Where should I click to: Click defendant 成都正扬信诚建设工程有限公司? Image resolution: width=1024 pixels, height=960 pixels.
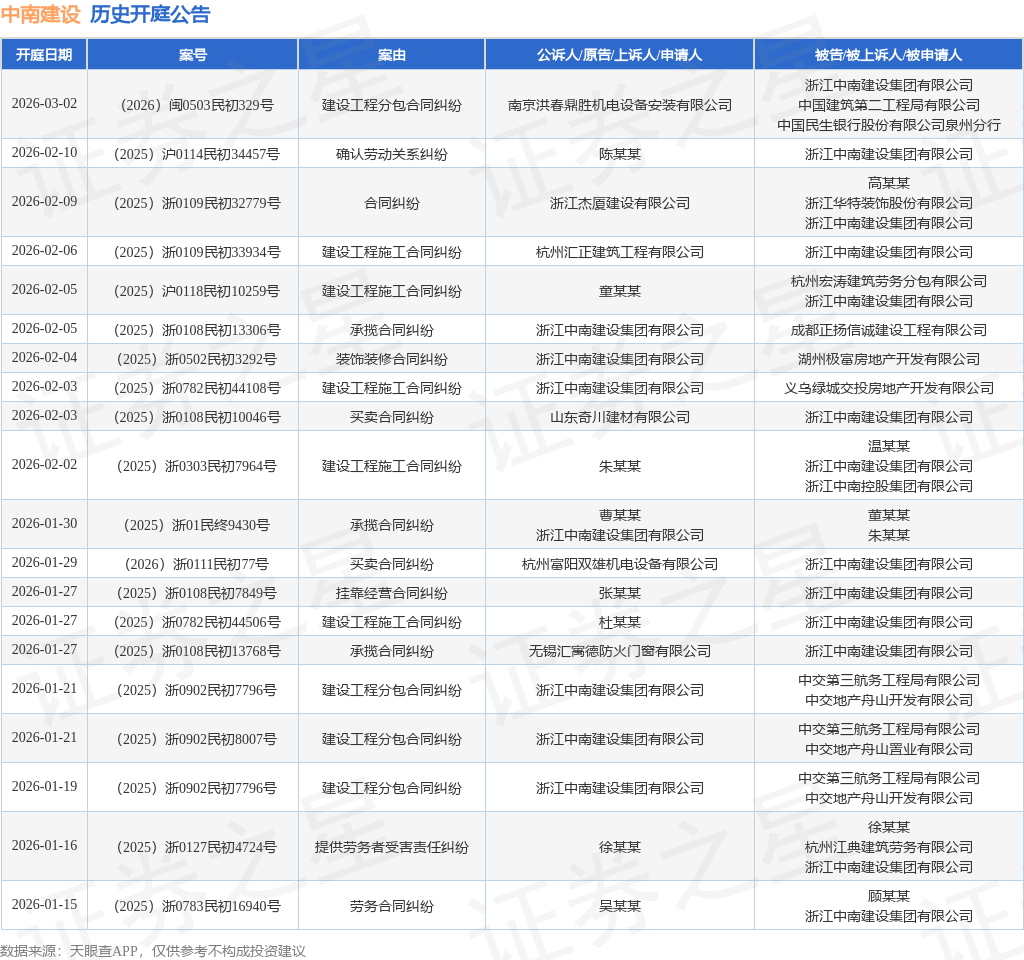coord(889,330)
